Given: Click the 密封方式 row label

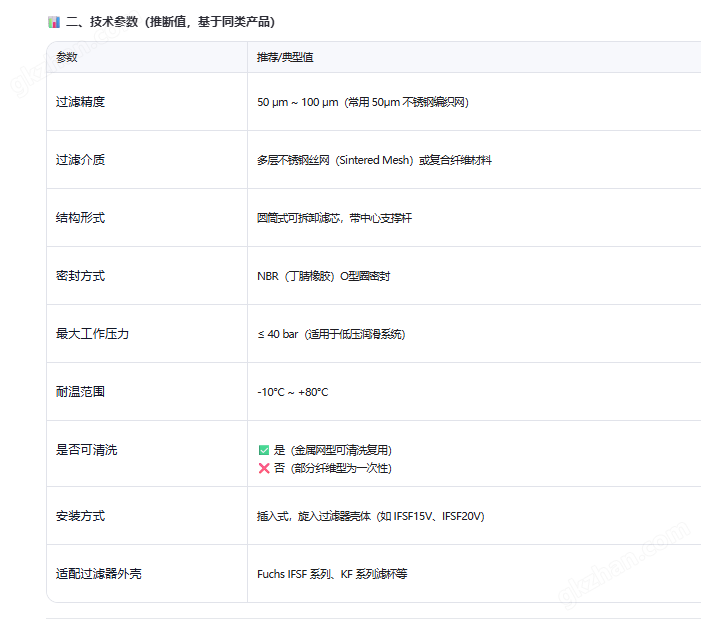Looking at the screenshot, I should coord(80,276).
